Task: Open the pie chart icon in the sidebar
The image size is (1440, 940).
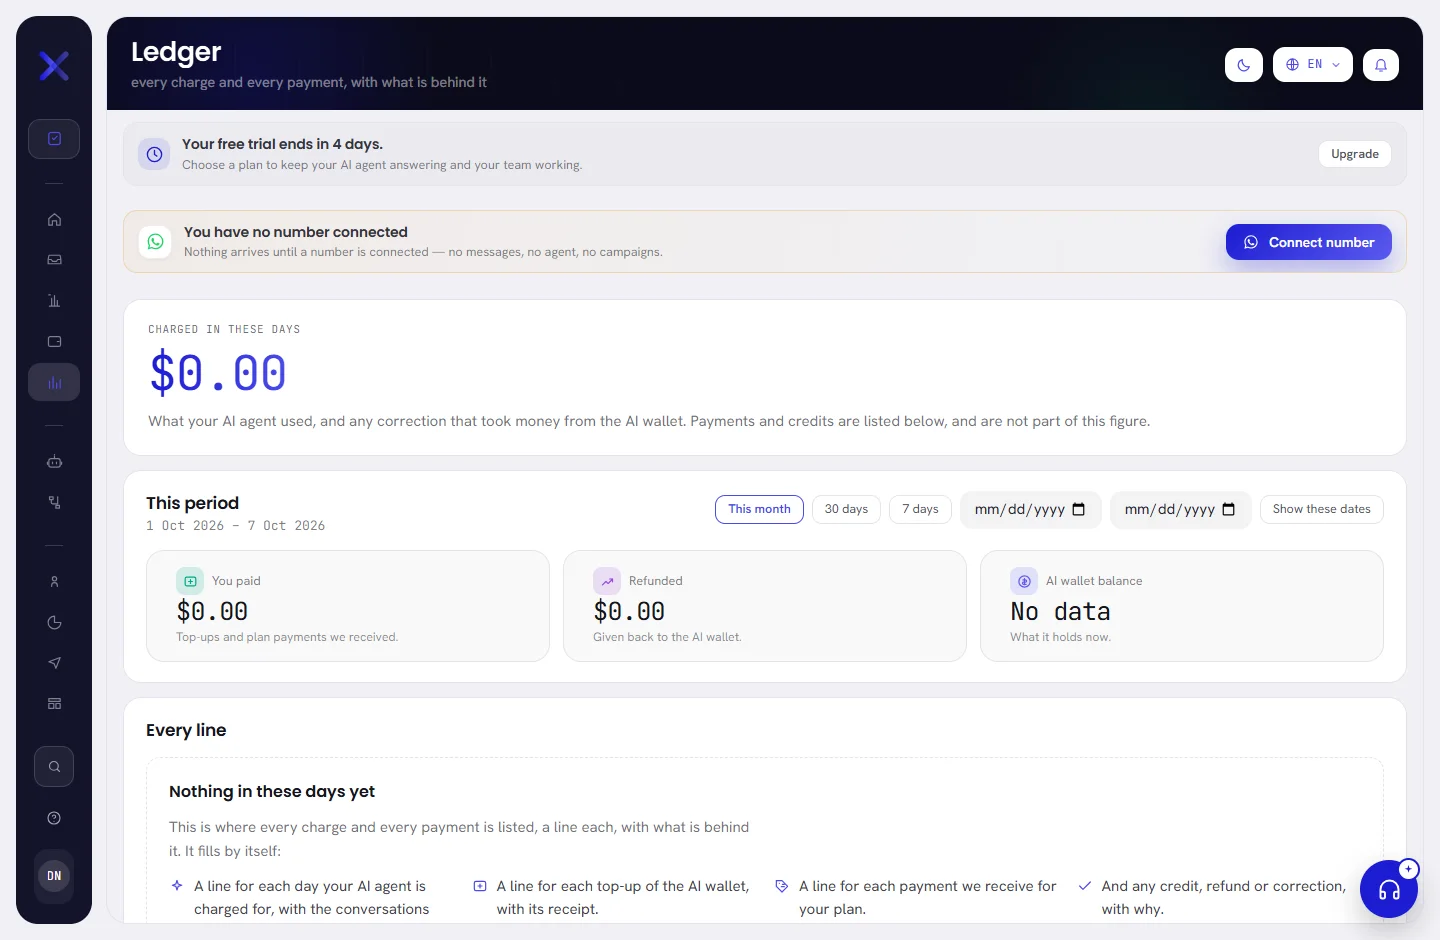Action: pyautogui.click(x=54, y=623)
